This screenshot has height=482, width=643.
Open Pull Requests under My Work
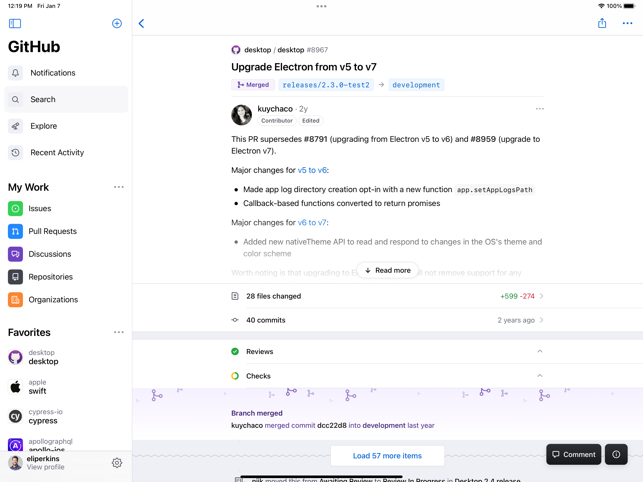click(66, 231)
